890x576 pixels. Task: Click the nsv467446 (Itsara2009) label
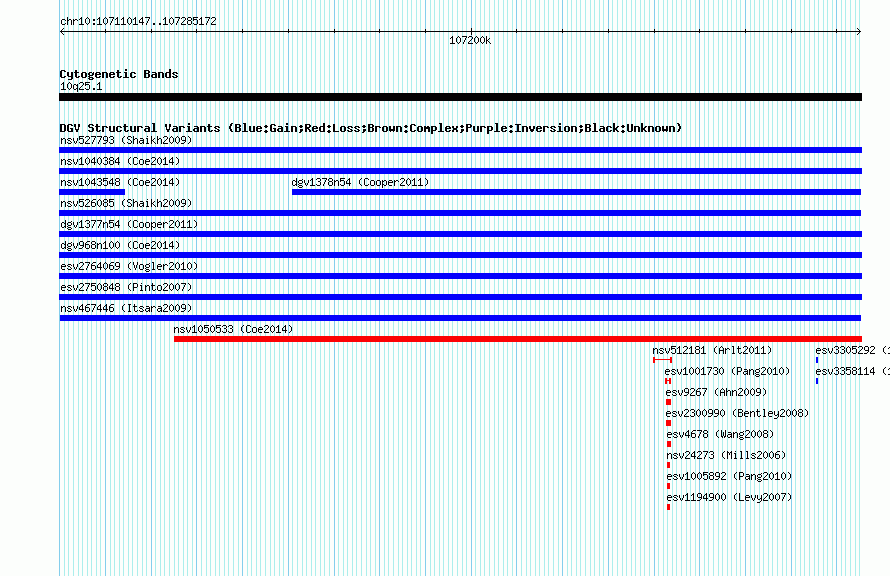(126, 308)
